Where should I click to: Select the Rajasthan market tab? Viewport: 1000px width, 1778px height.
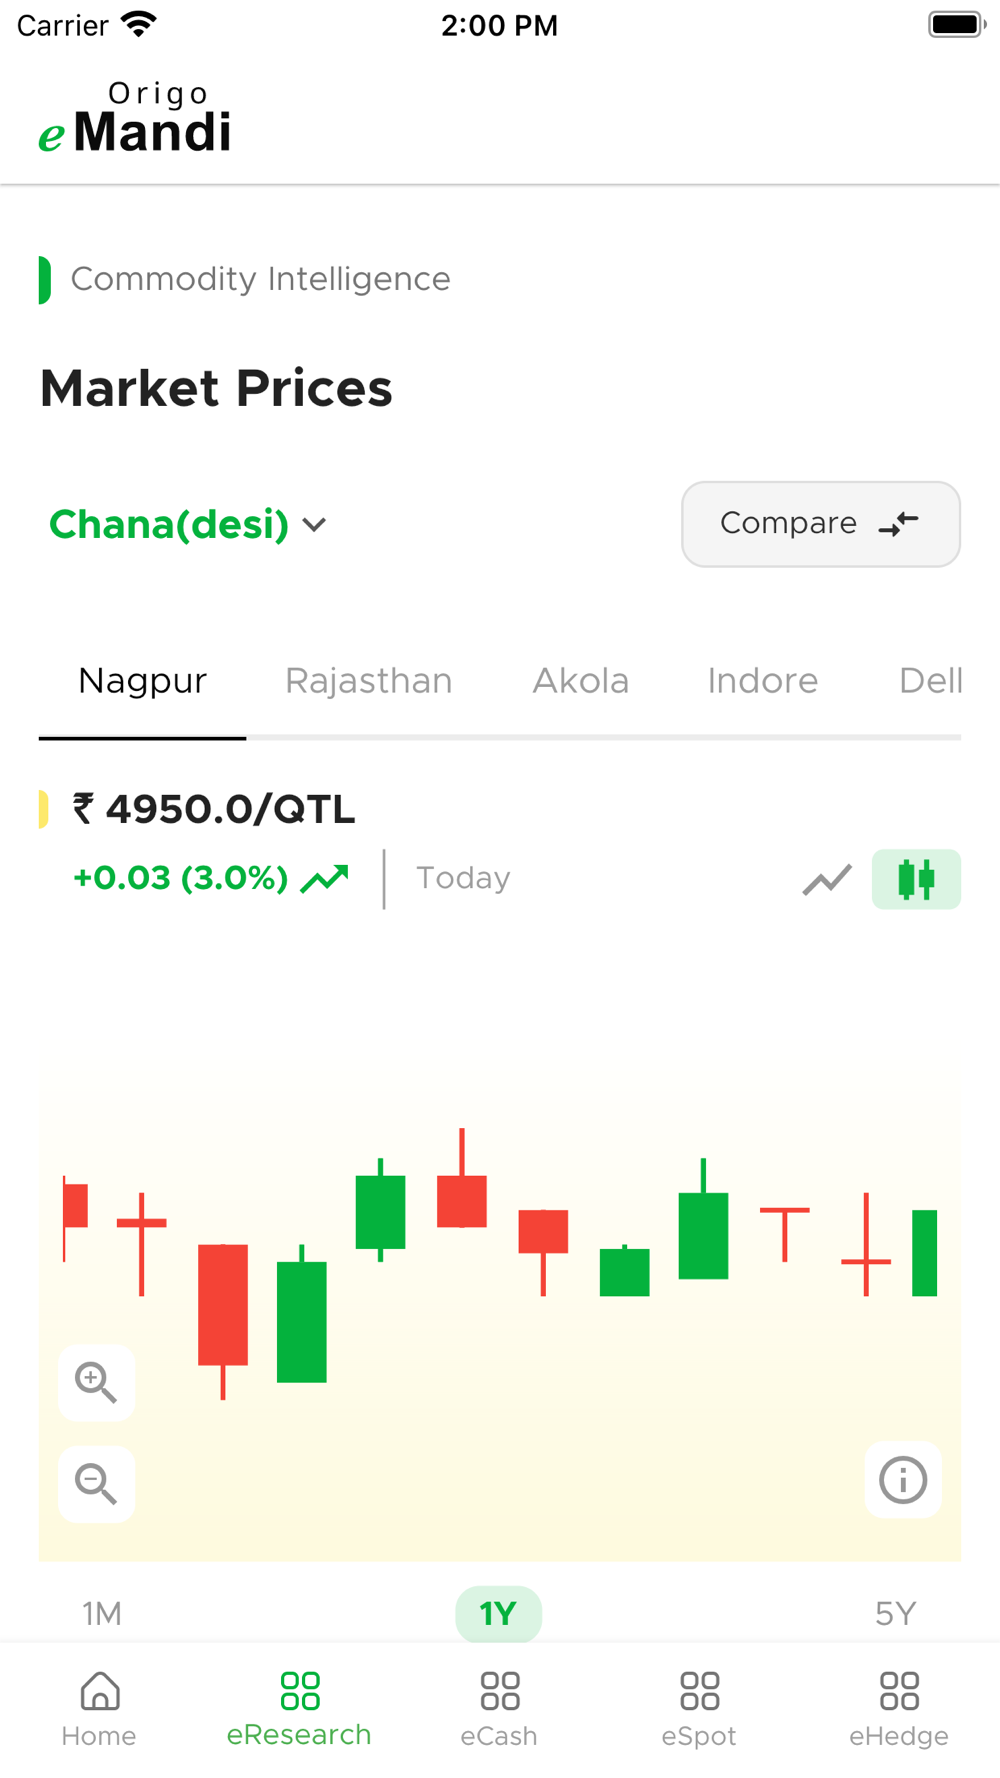(x=368, y=681)
